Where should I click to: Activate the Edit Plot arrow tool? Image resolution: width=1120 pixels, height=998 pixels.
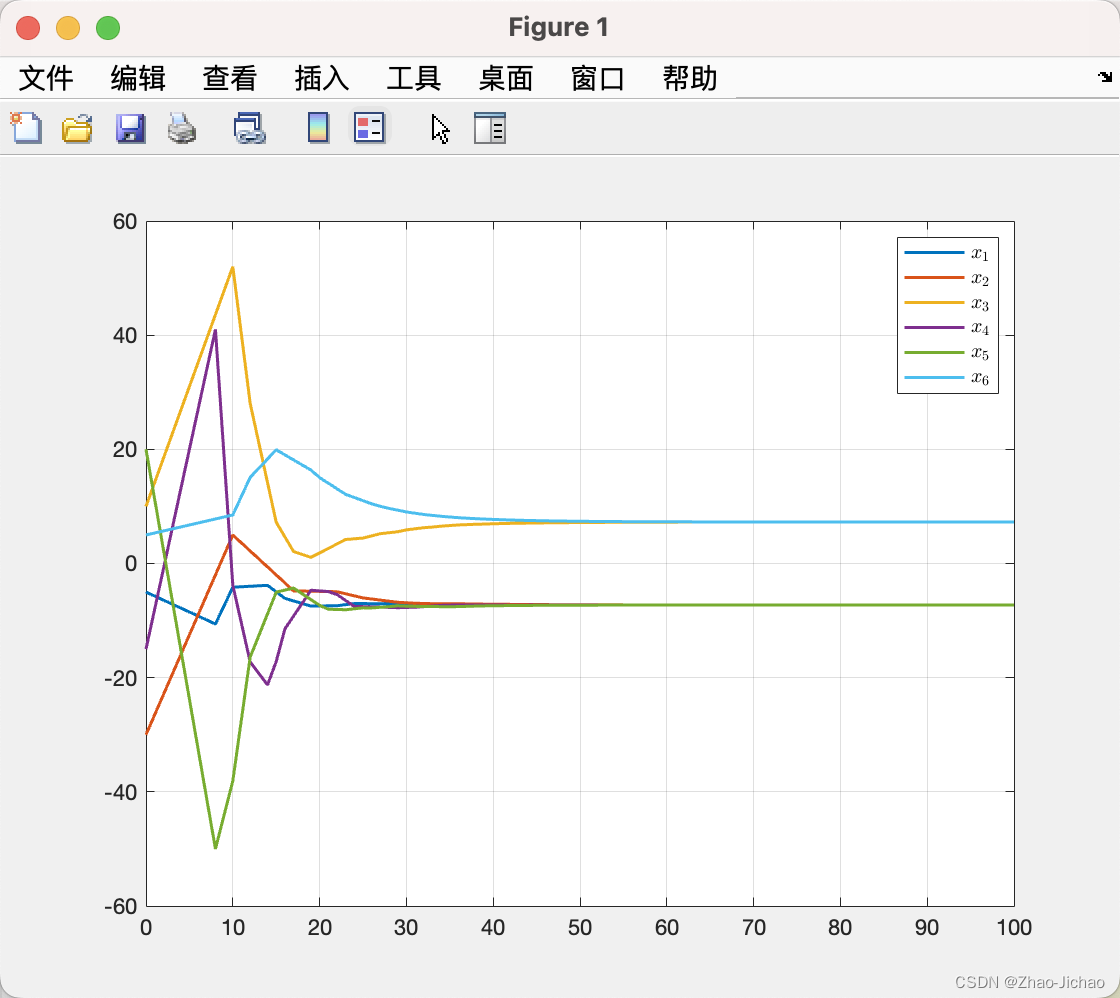click(x=441, y=129)
